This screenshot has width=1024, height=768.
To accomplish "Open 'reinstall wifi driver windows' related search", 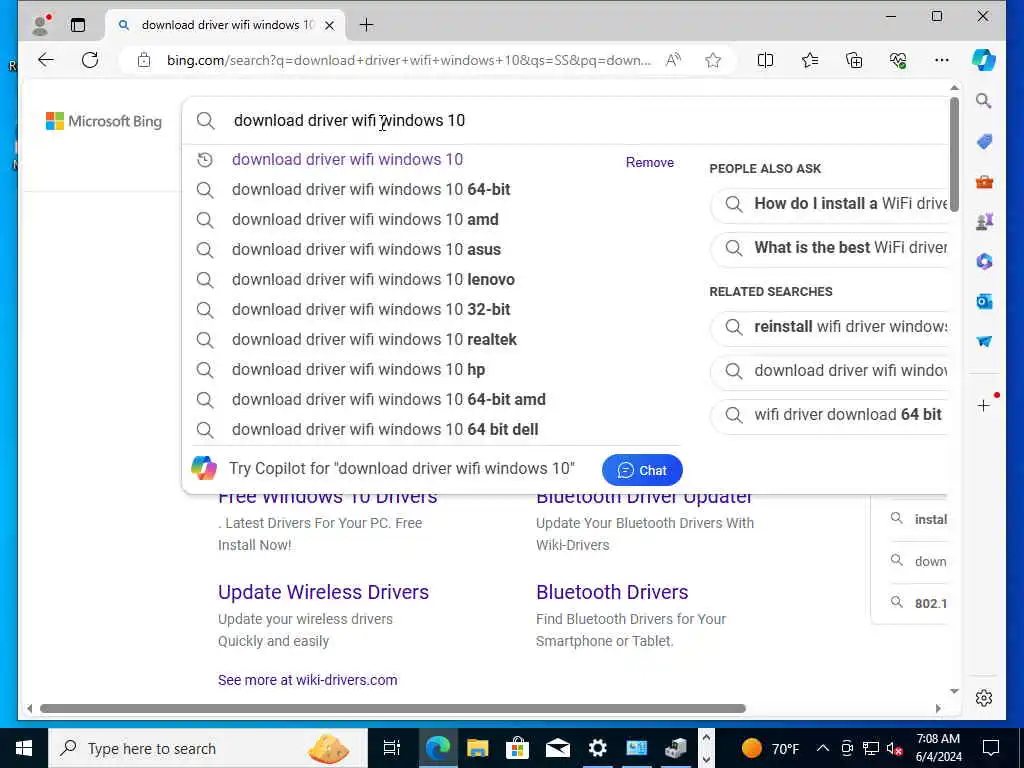I will (829, 327).
